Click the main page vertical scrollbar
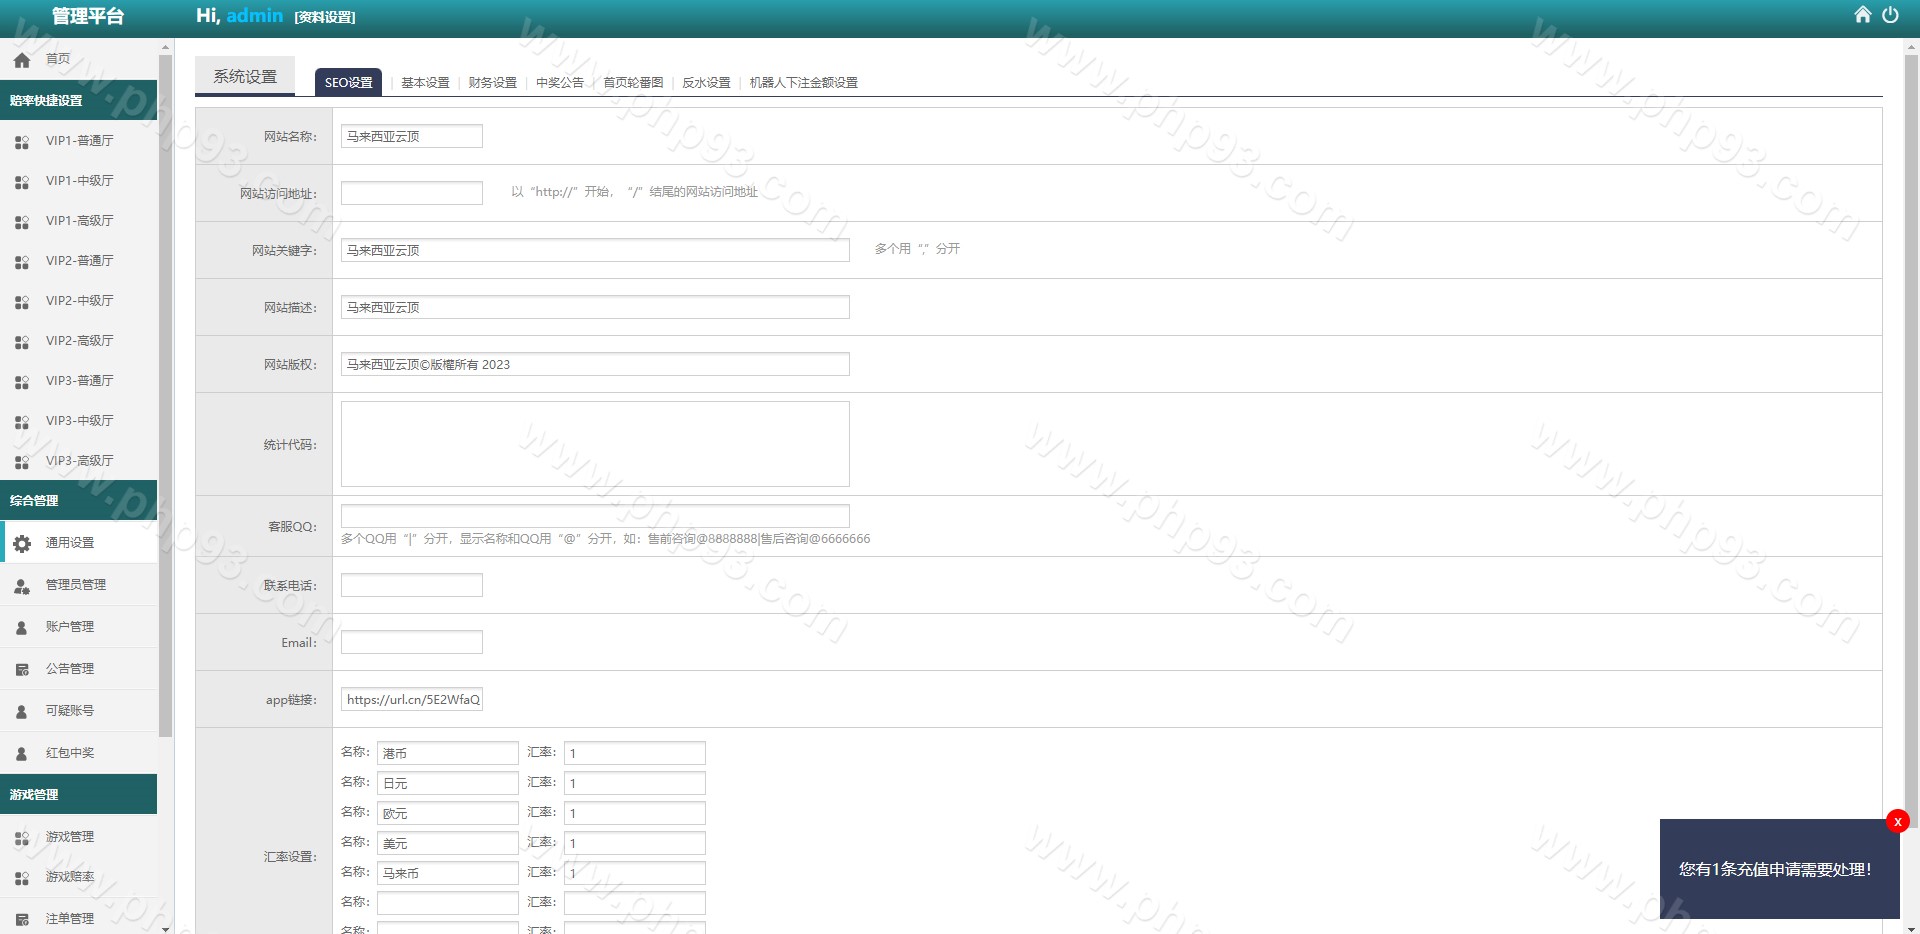The width and height of the screenshot is (1920, 934). [x=1911, y=400]
